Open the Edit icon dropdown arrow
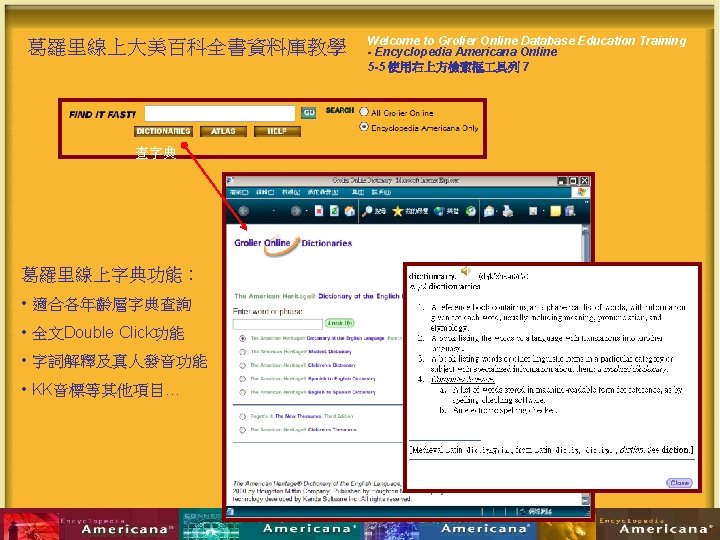Viewport: 720px width, 540px height. click(x=542, y=211)
